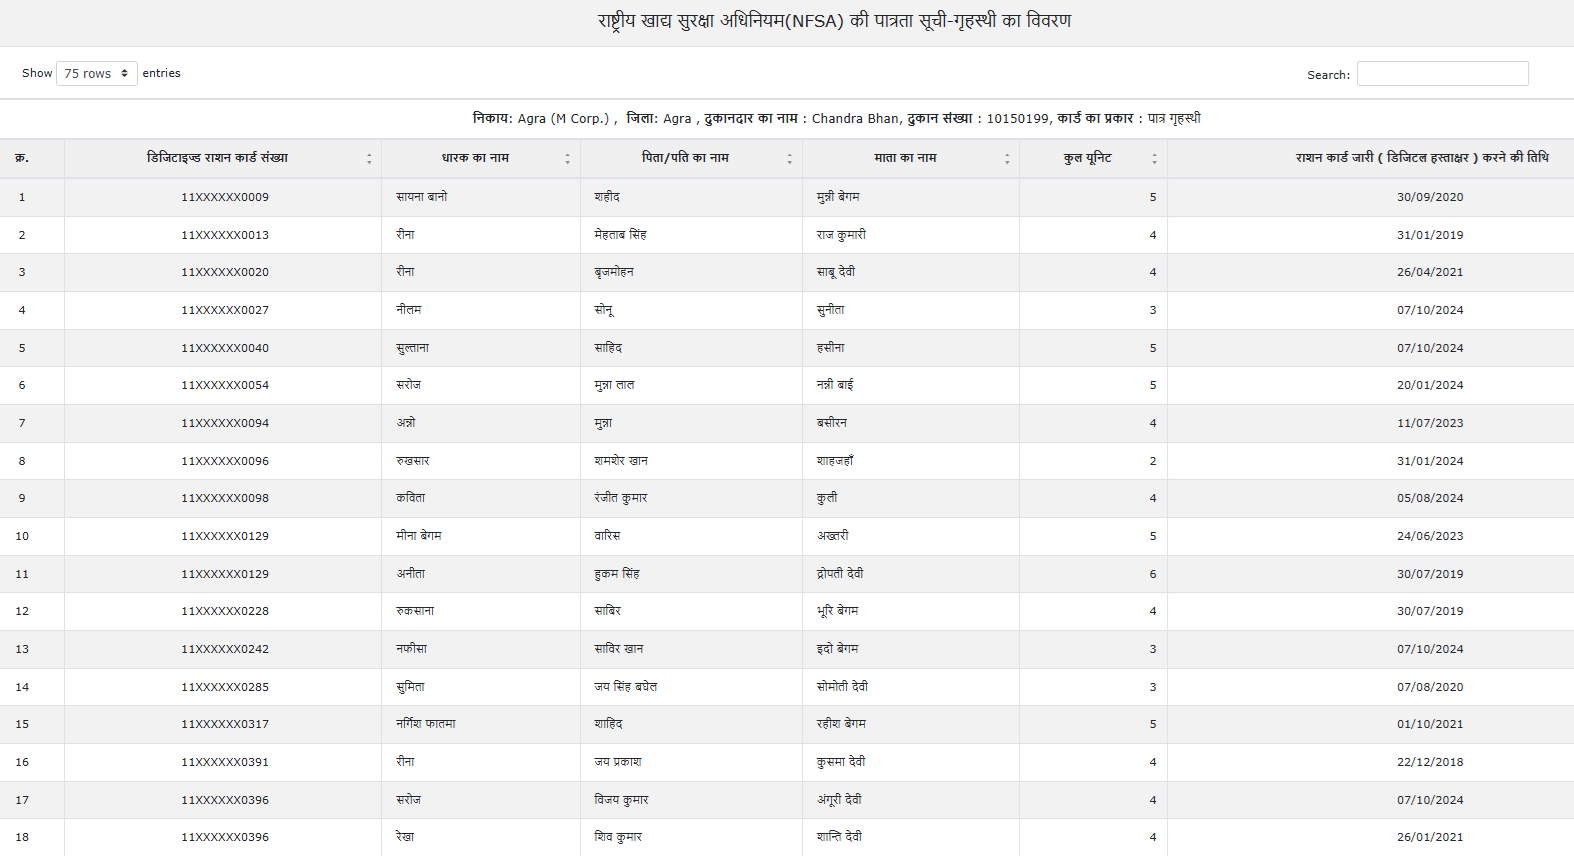Screen dimensions: 1574x856
Task: Click holder name सुल्ताना
Action: click(x=413, y=348)
